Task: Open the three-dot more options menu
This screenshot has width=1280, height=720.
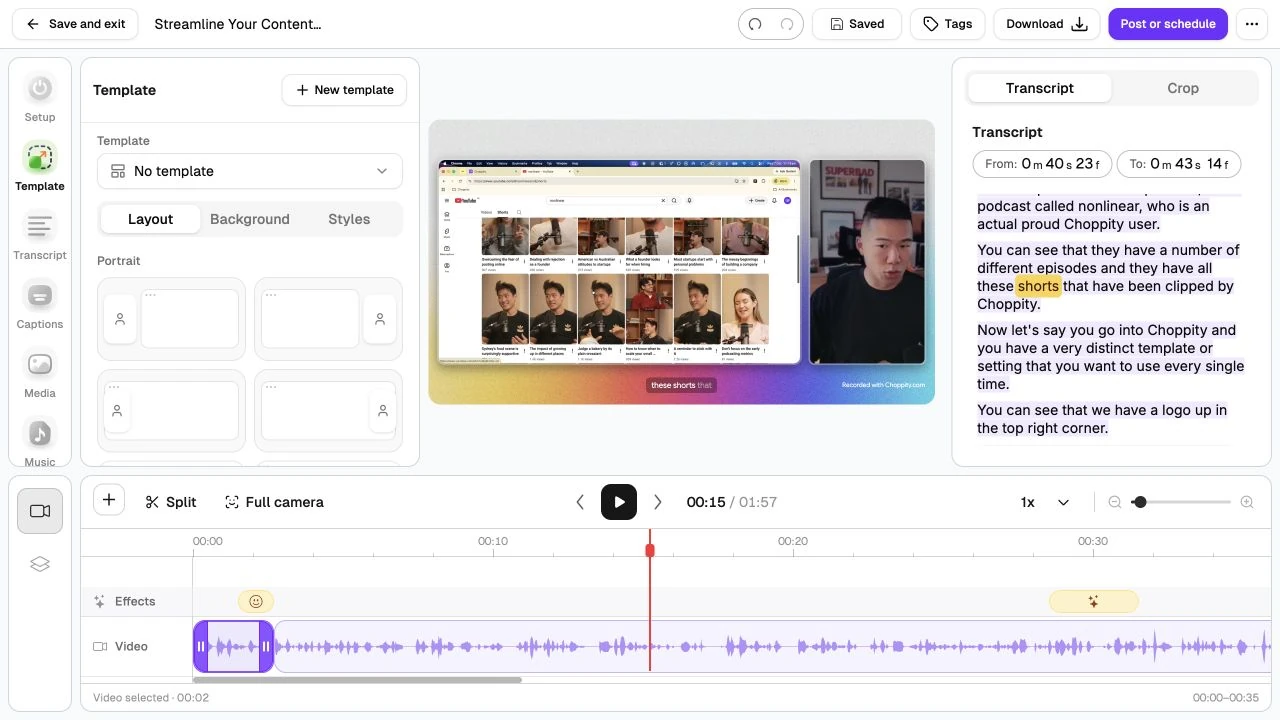Action: coord(1252,24)
